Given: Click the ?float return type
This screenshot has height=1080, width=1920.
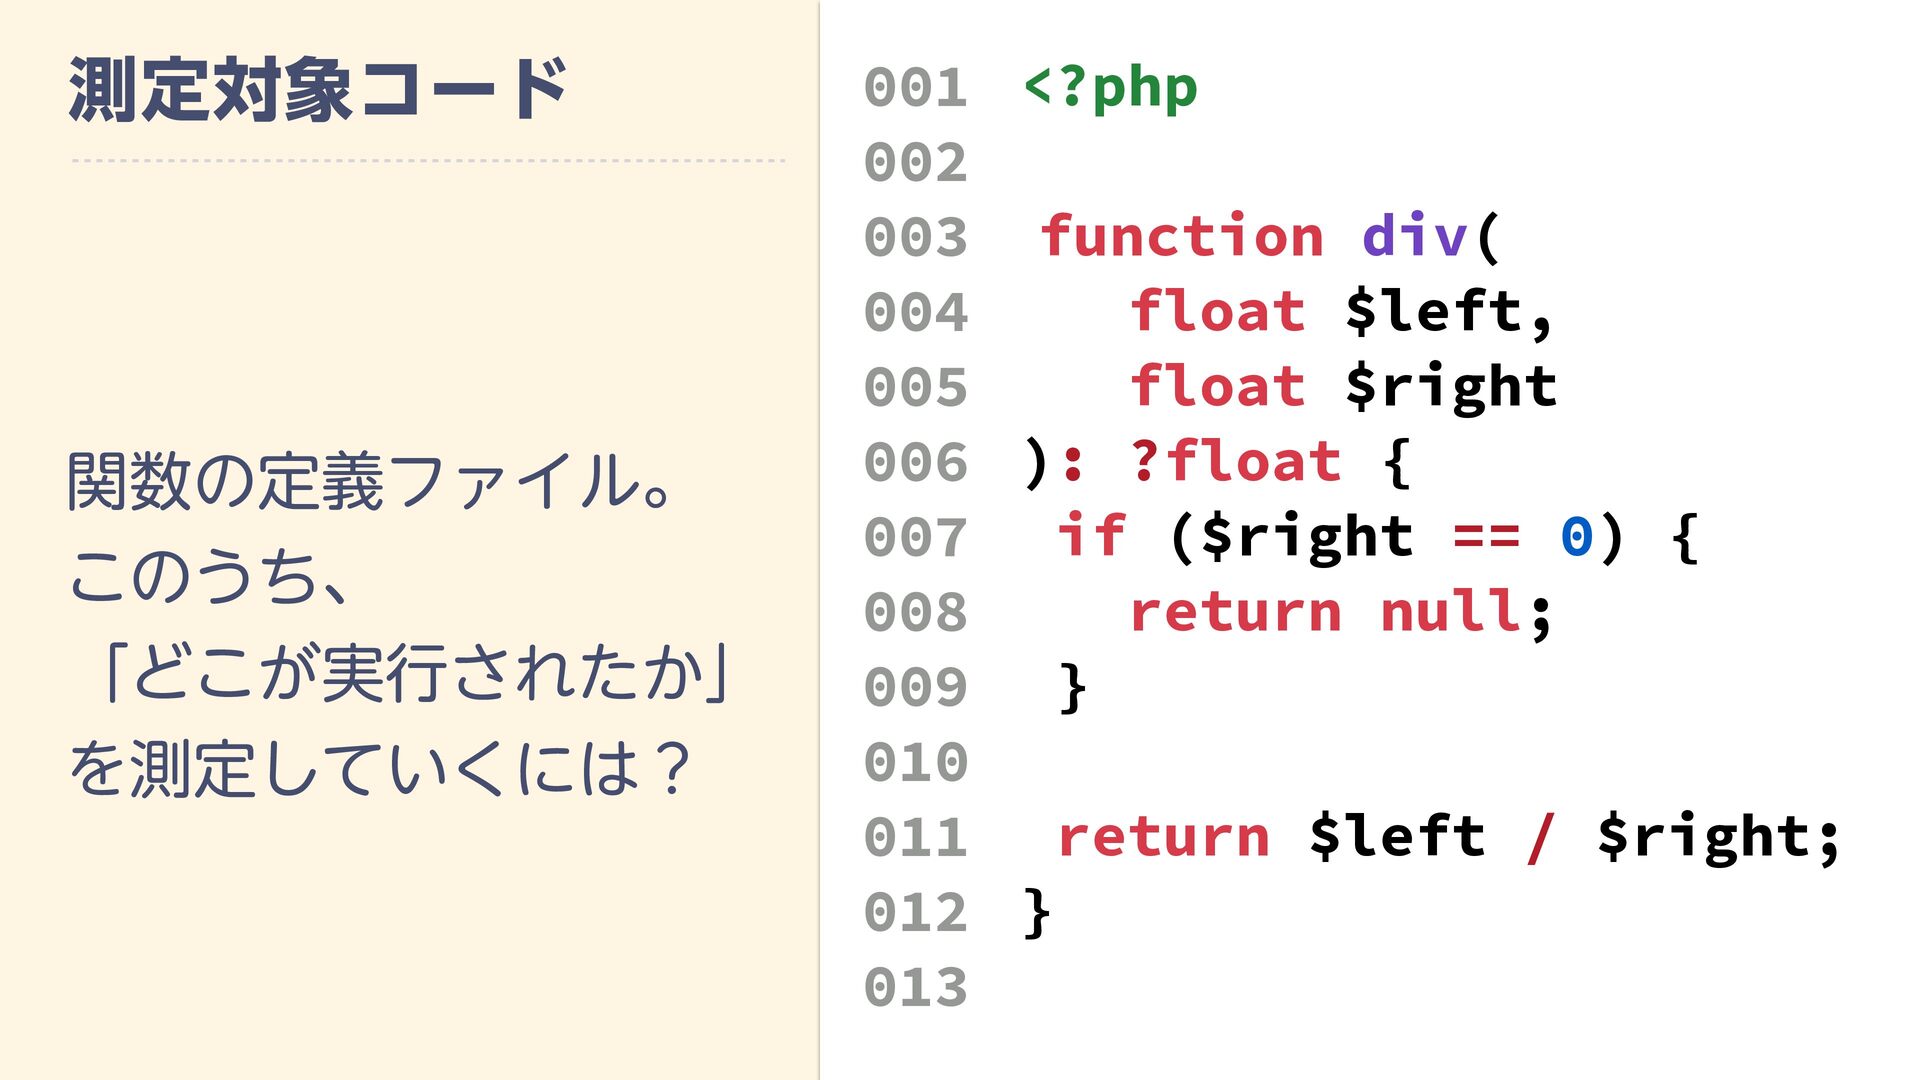Looking at the screenshot, I should [1235, 462].
